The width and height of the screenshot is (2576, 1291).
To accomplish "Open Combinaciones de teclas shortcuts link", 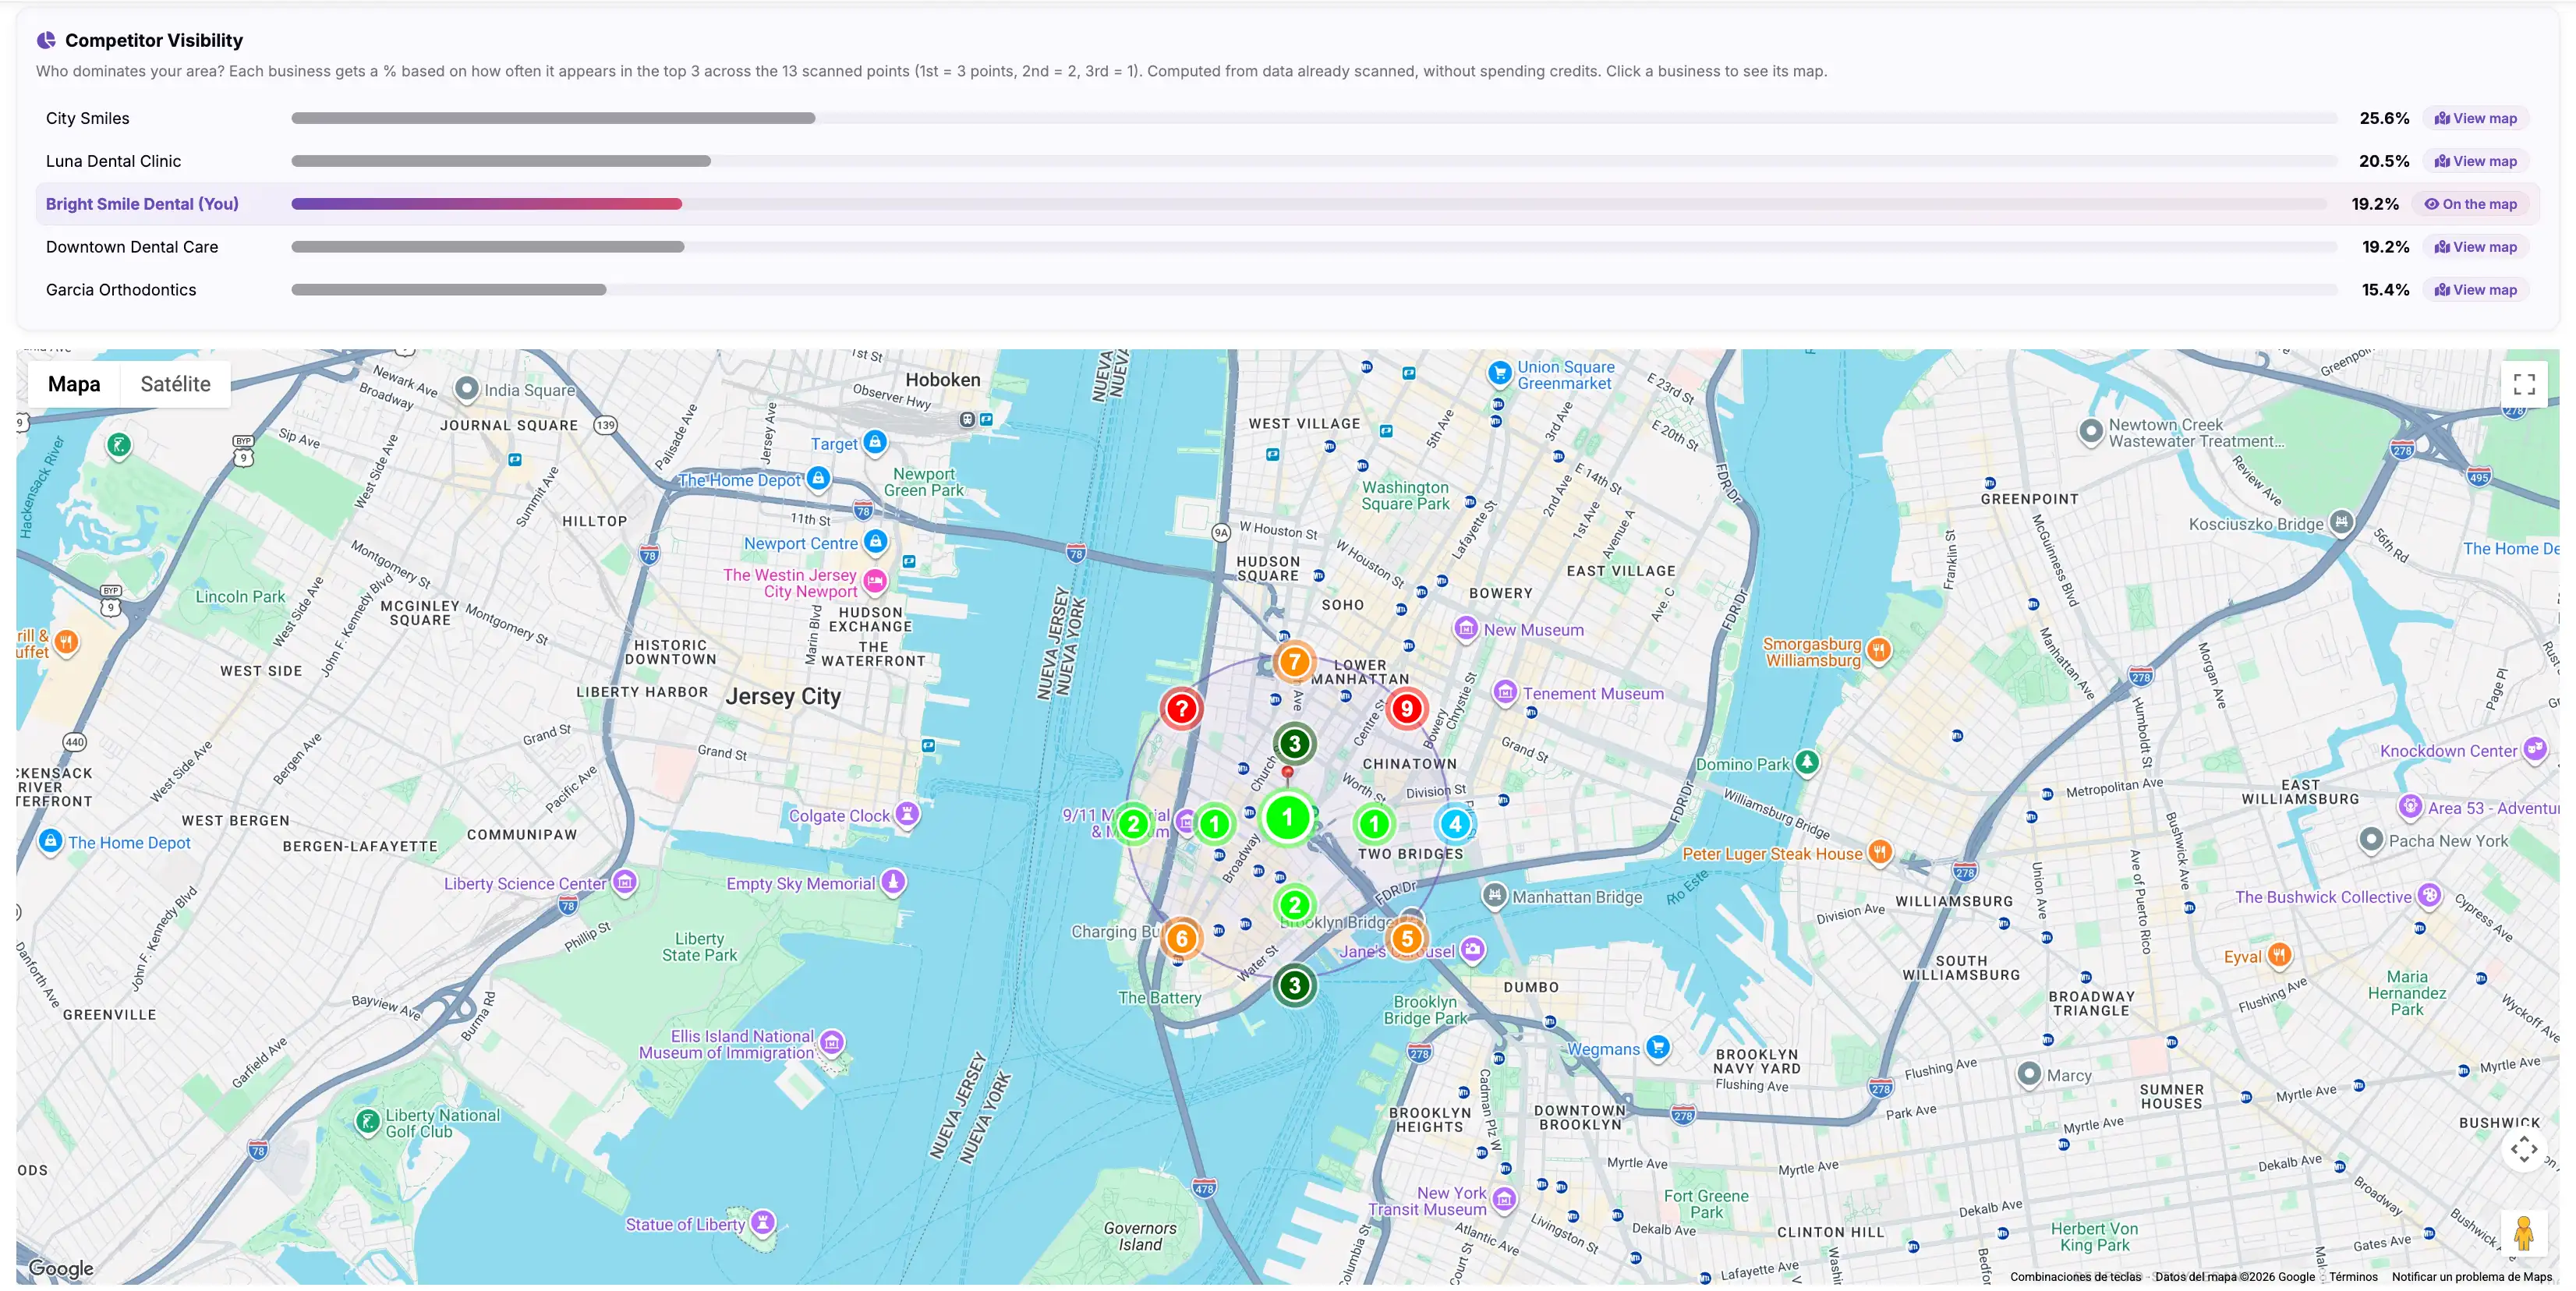I will point(2075,1276).
